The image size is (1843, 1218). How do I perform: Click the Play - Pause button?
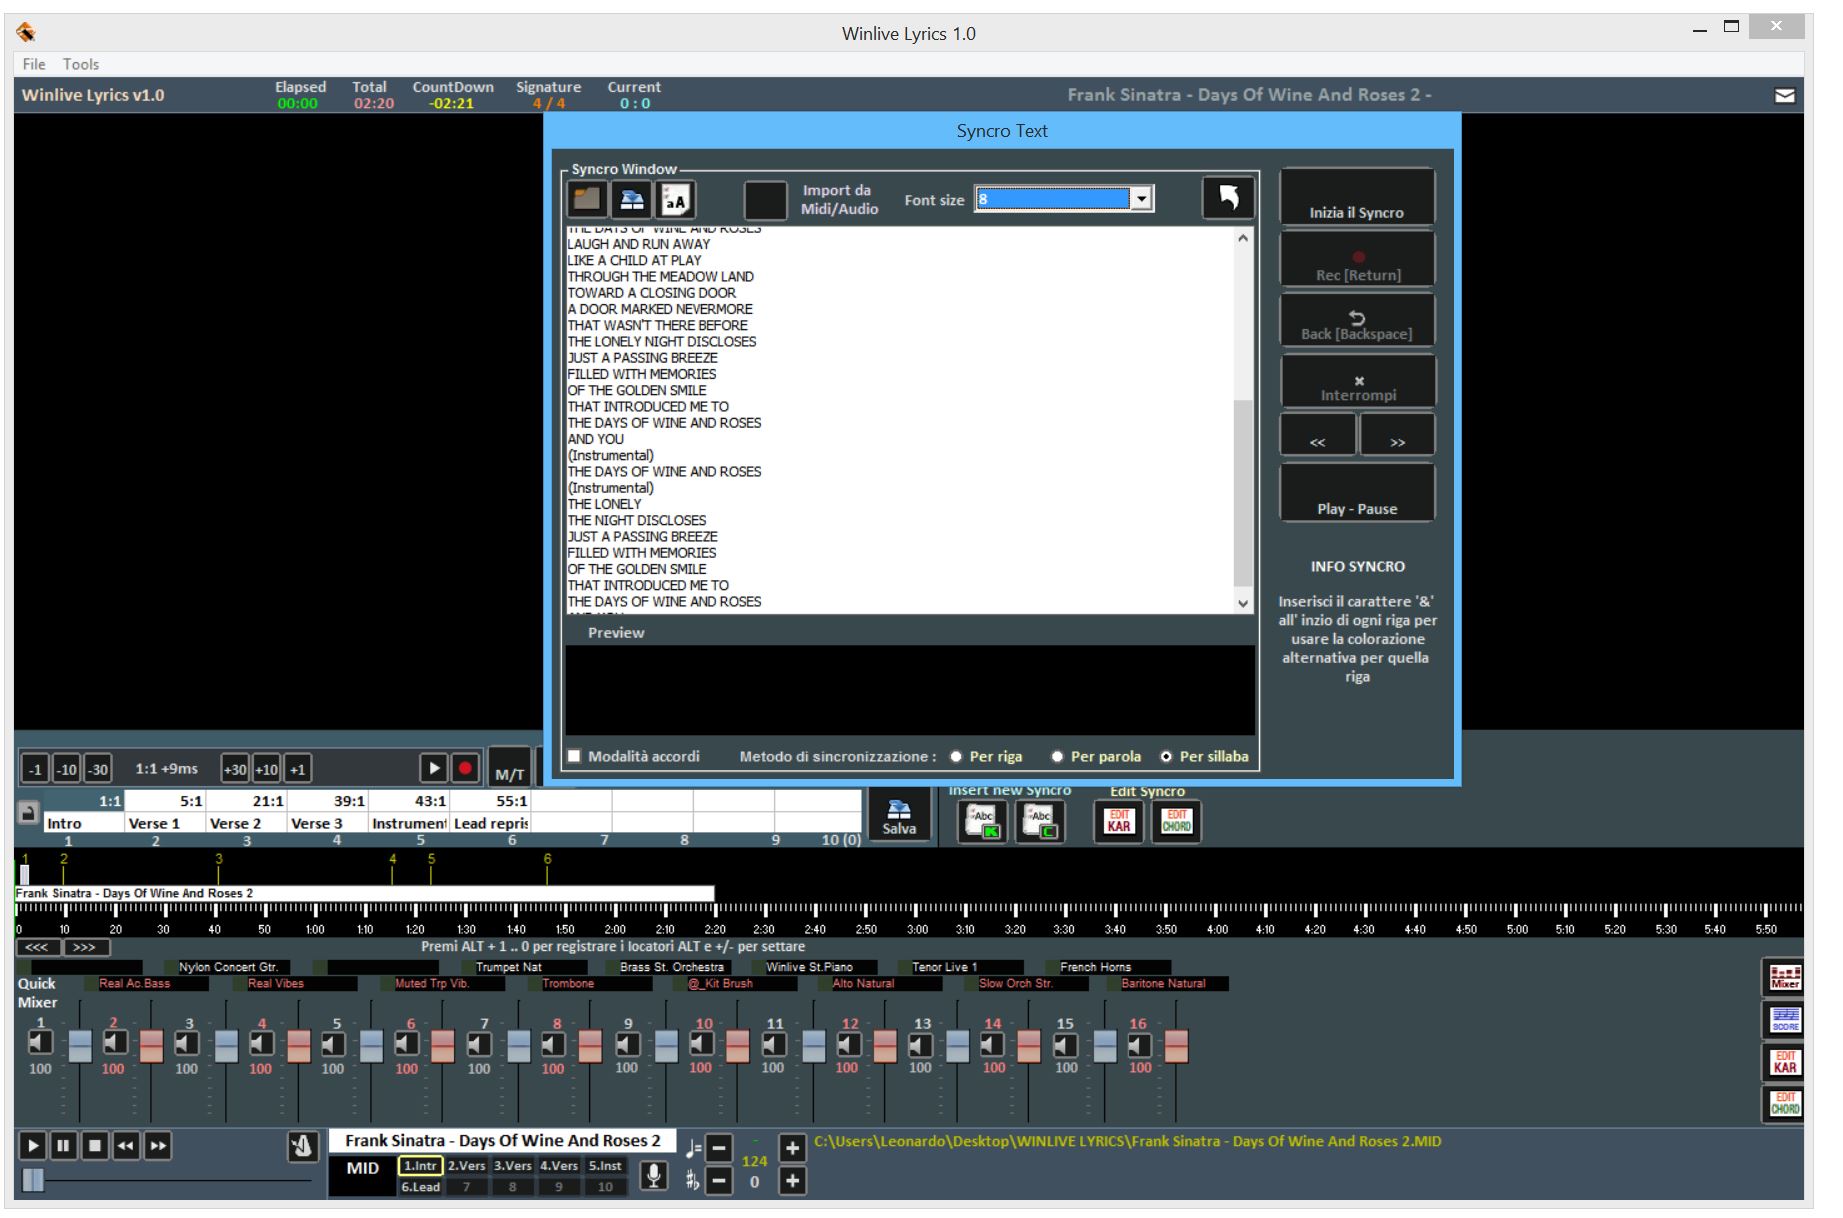[1357, 493]
